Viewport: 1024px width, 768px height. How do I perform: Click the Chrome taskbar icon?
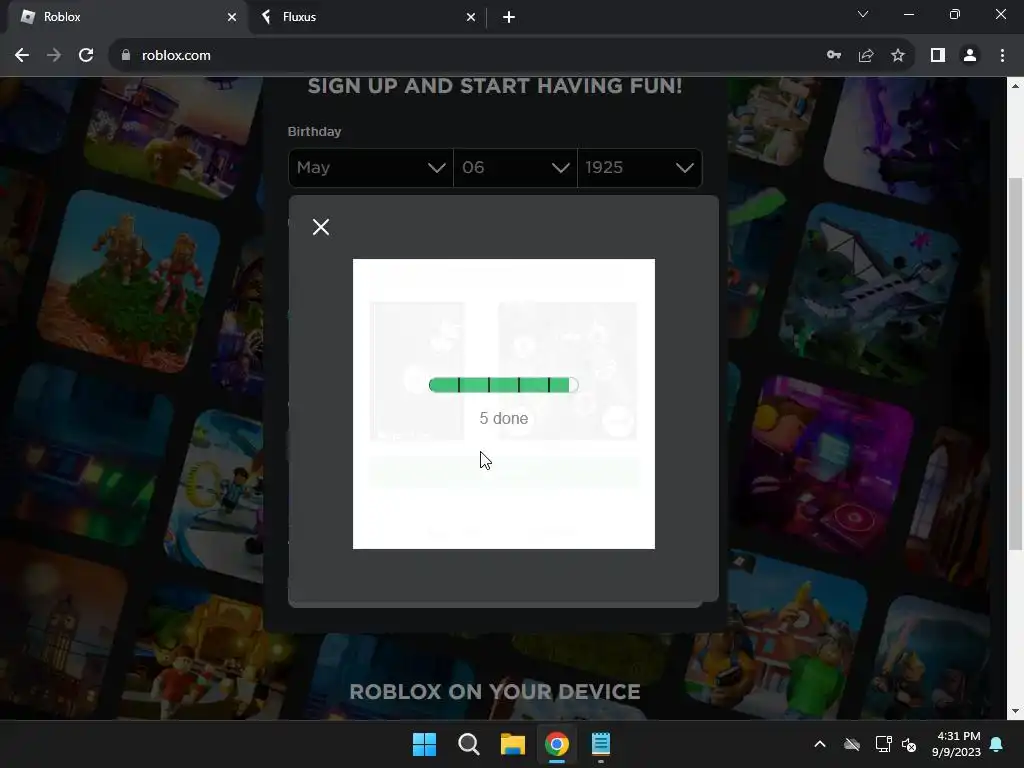point(556,744)
